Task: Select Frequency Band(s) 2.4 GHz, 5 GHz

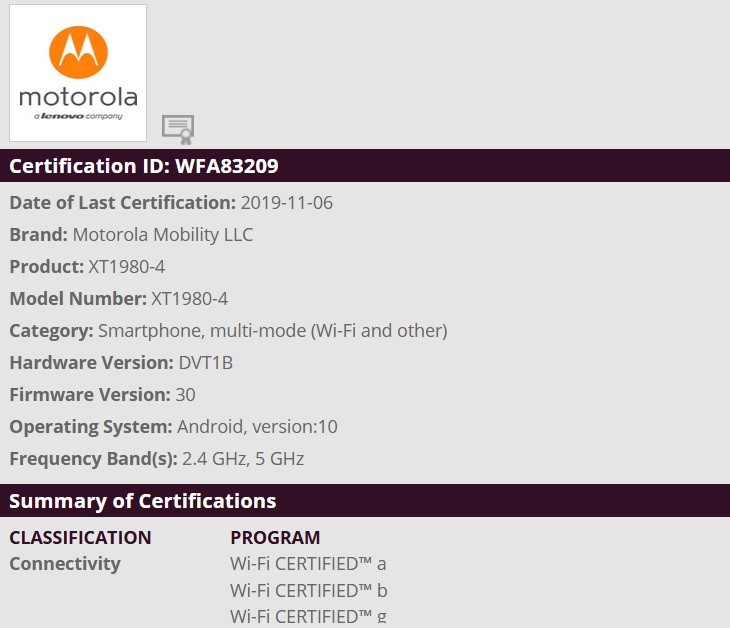Action: (x=243, y=459)
